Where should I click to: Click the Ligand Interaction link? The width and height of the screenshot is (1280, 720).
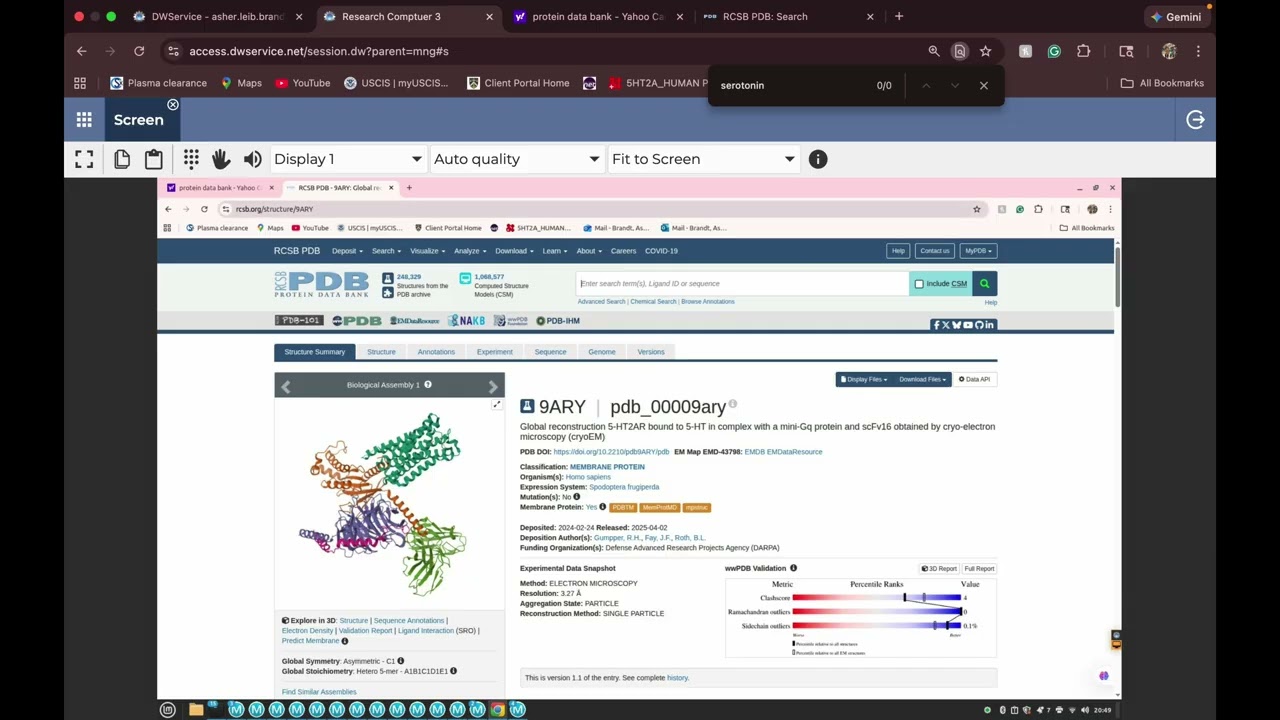pyautogui.click(x=425, y=631)
